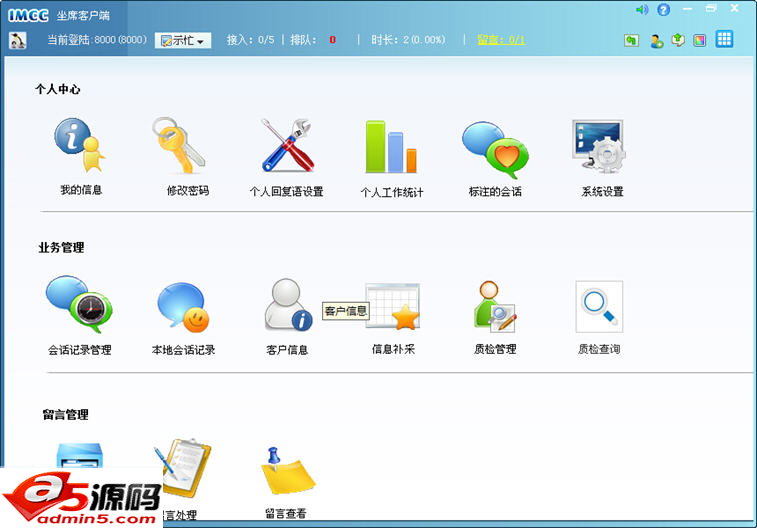Click the green return arrow toolbar icon
This screenshot has width=757, height=528.
(631, 40)
